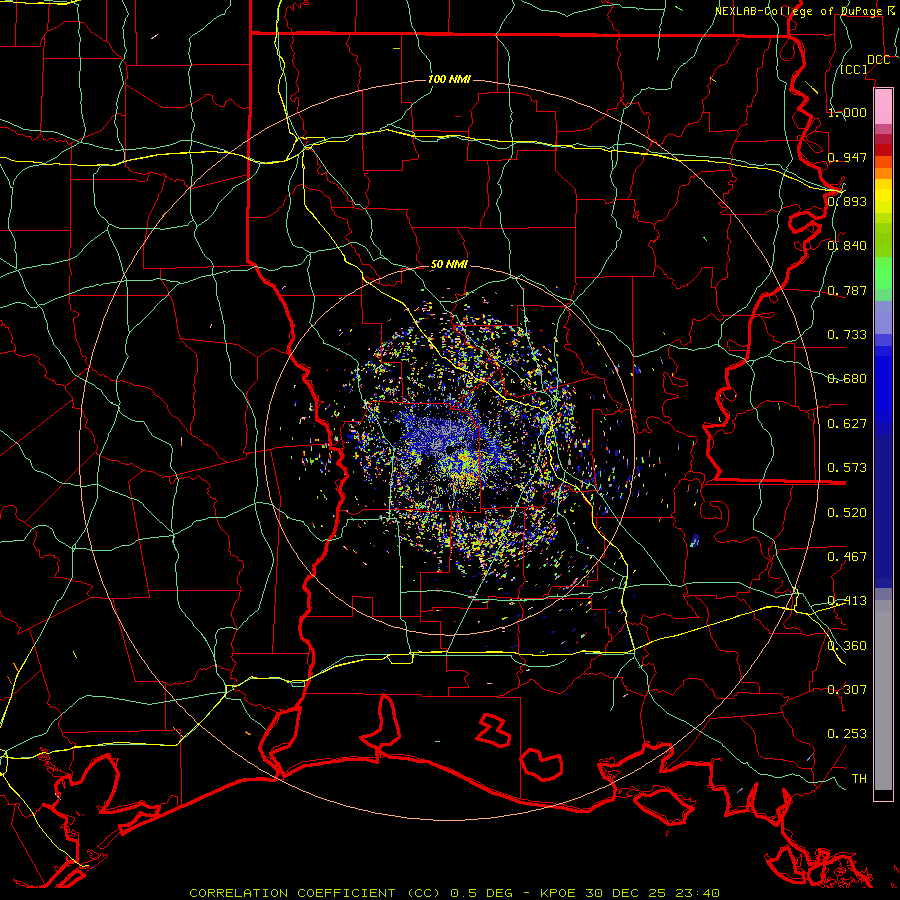The image size is (900, 900).
Task: Click the TH threshold label
Action: point(859,779)
